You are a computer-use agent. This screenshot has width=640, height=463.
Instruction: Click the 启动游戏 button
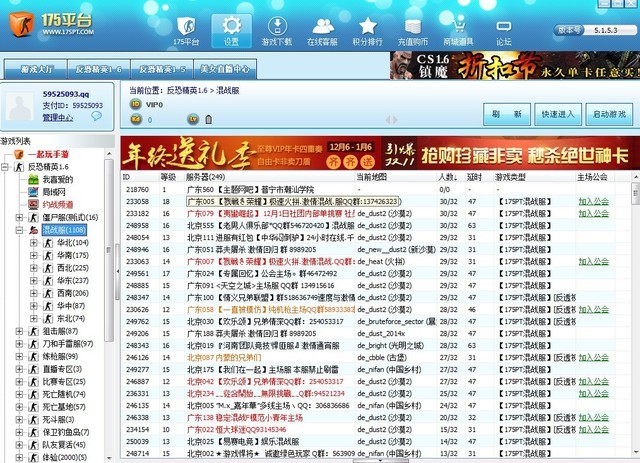(609, 115)
